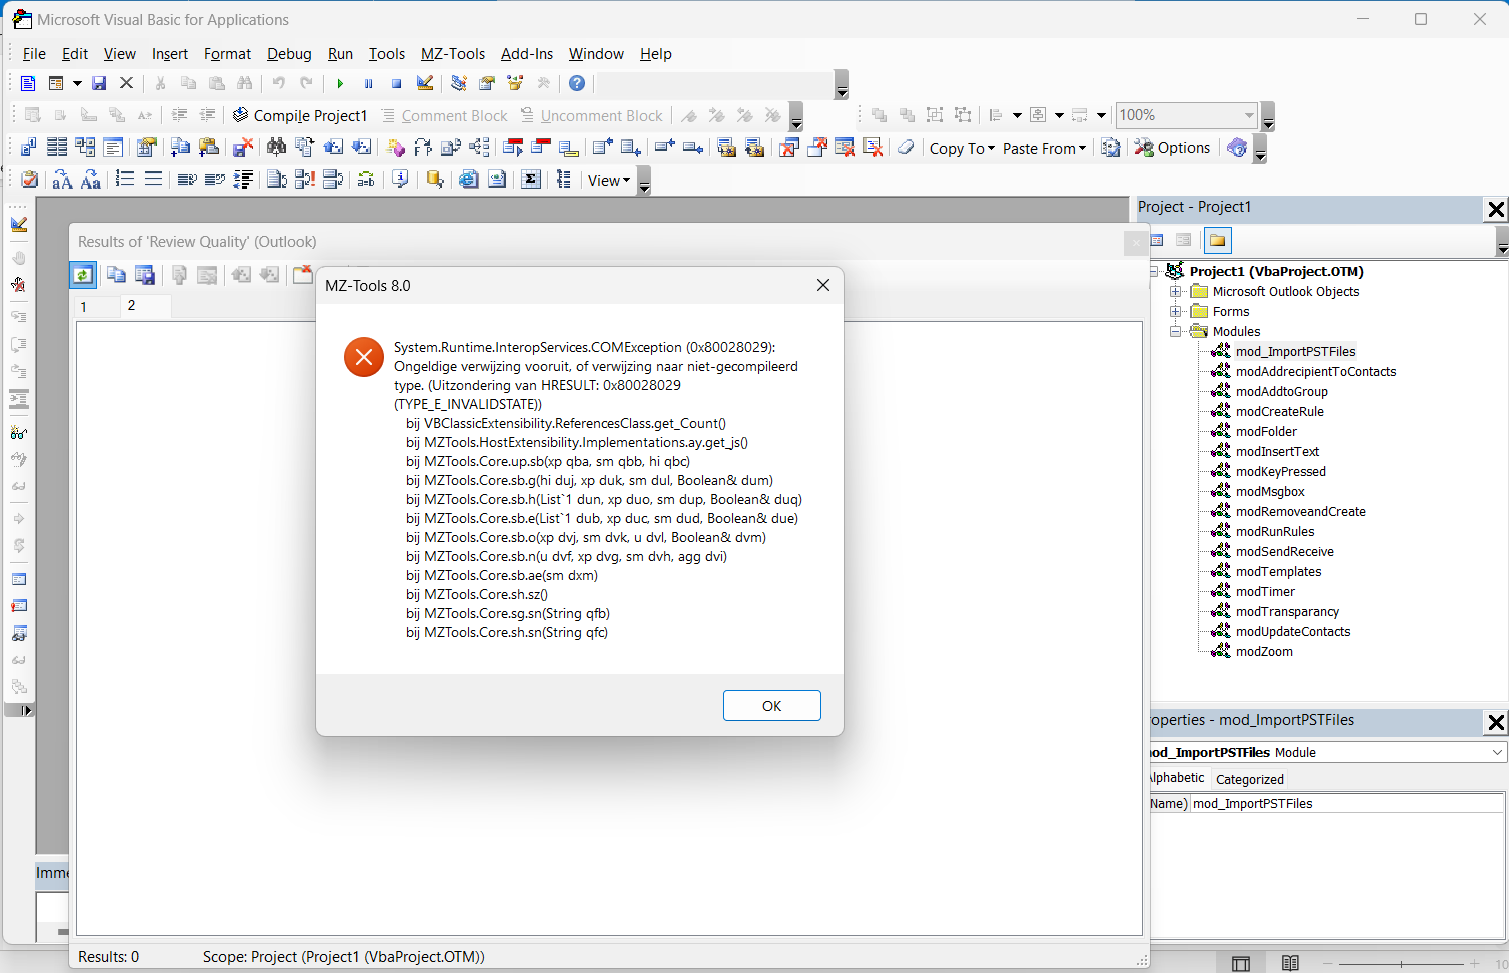Screen dimensions: 1509x973
Task: Click the blue Help question mark icon
Action: [x=577, y=83]
